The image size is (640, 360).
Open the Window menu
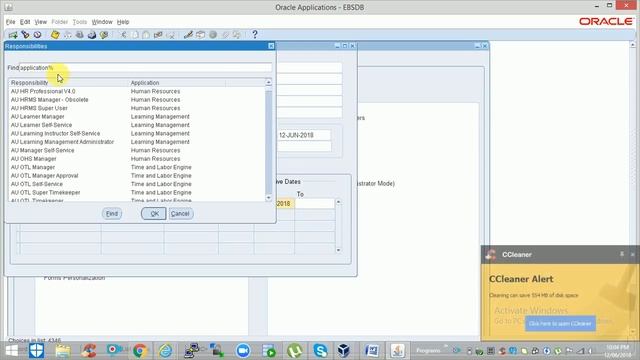[x=102, y=22]
